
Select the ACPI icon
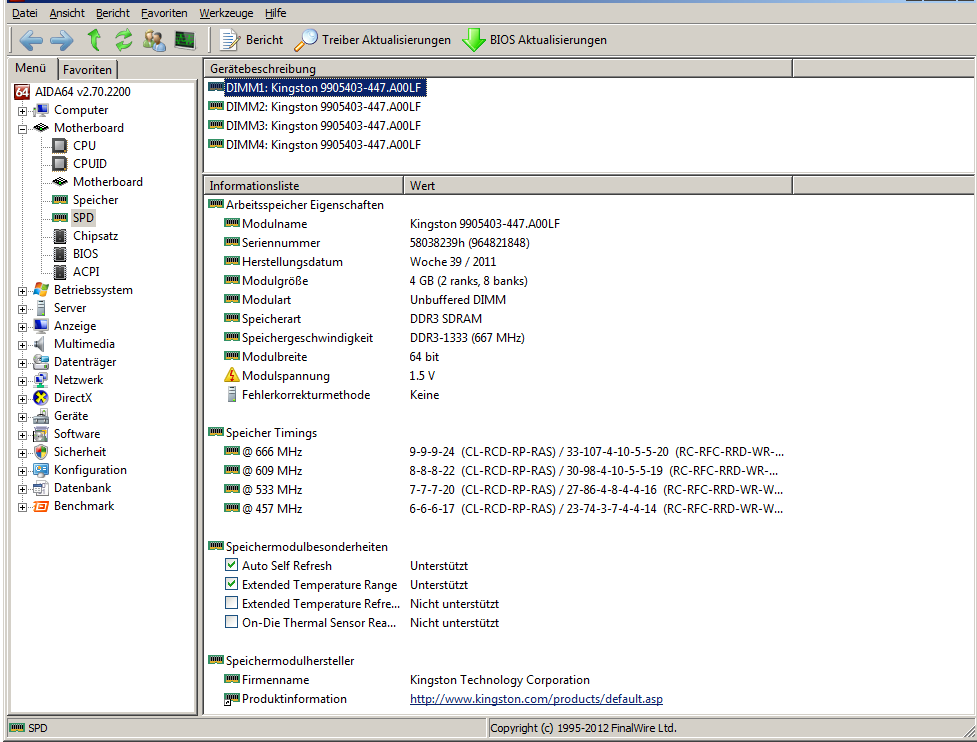[x=60, y=272]
